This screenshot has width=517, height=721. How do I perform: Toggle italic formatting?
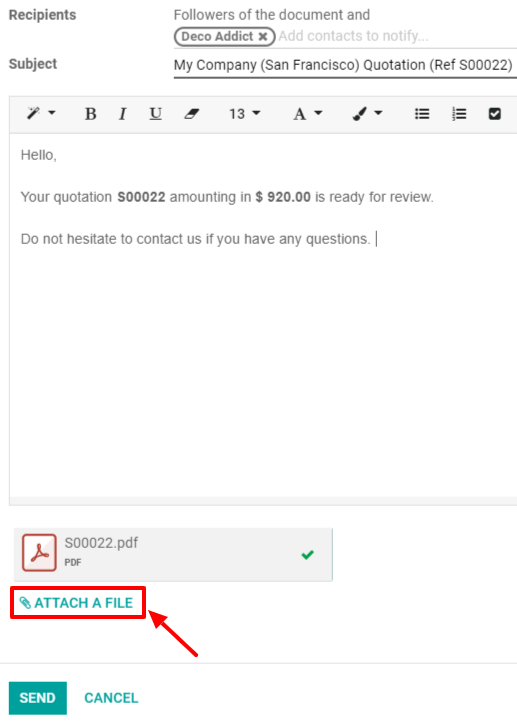pos(122,114)
